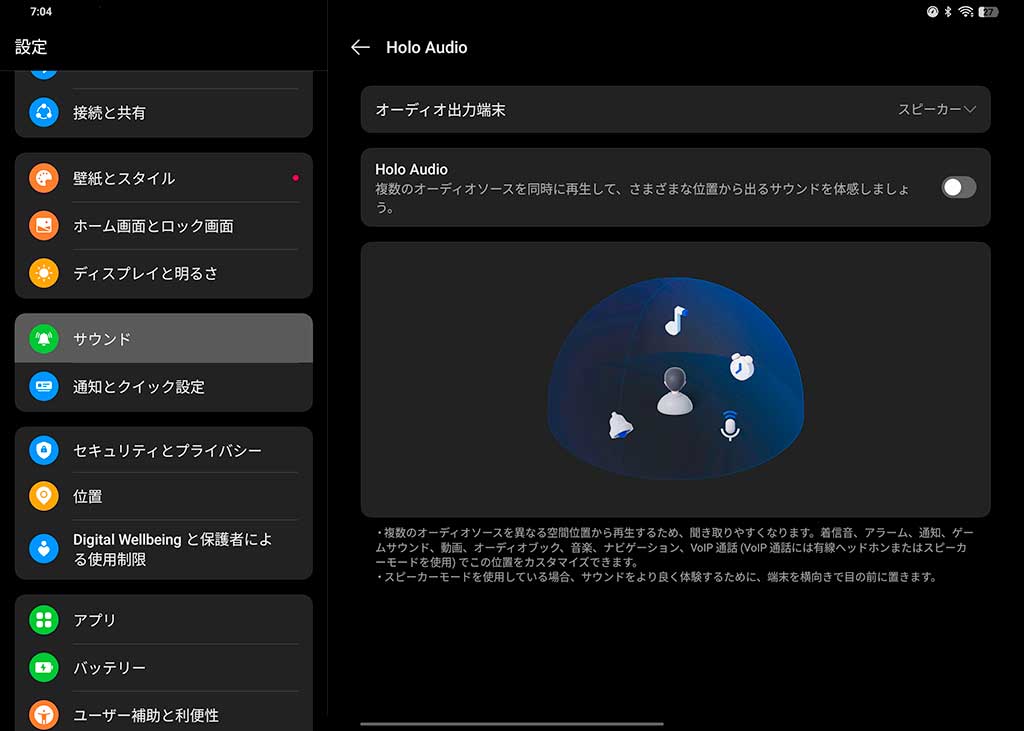The image size is (1024, 731).
Task: Open 壁紙とスタイル settings
Action: click(x=163, y=178)
